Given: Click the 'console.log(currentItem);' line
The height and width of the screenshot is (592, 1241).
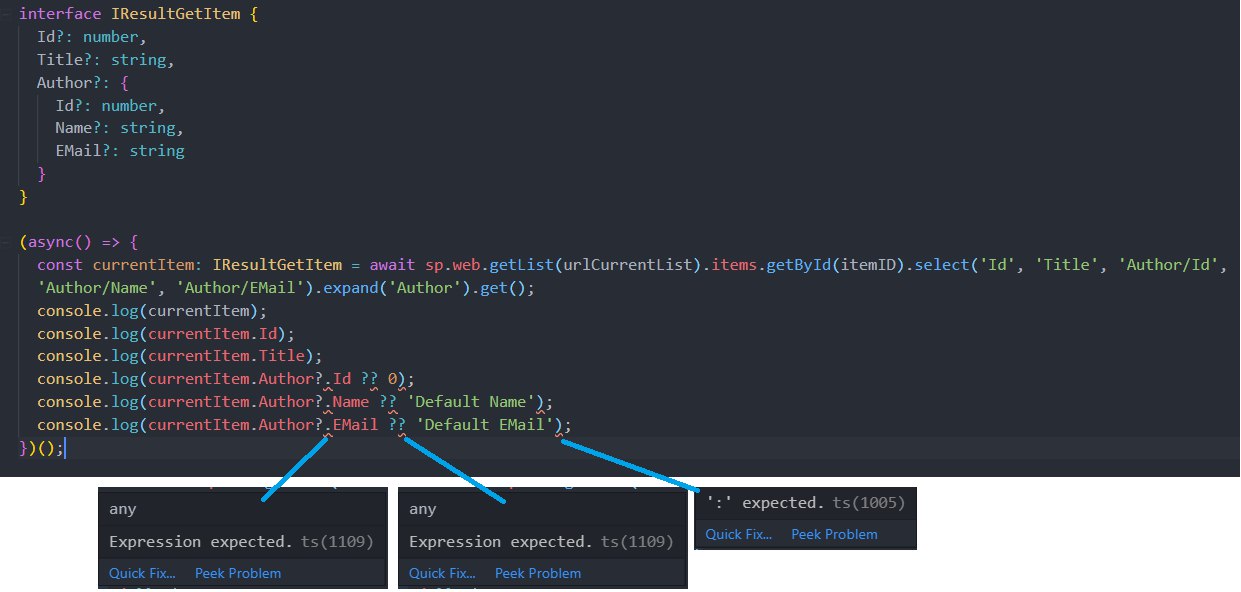Looking at the screenshot, I should pyautogui.click(x=152, y=311).
